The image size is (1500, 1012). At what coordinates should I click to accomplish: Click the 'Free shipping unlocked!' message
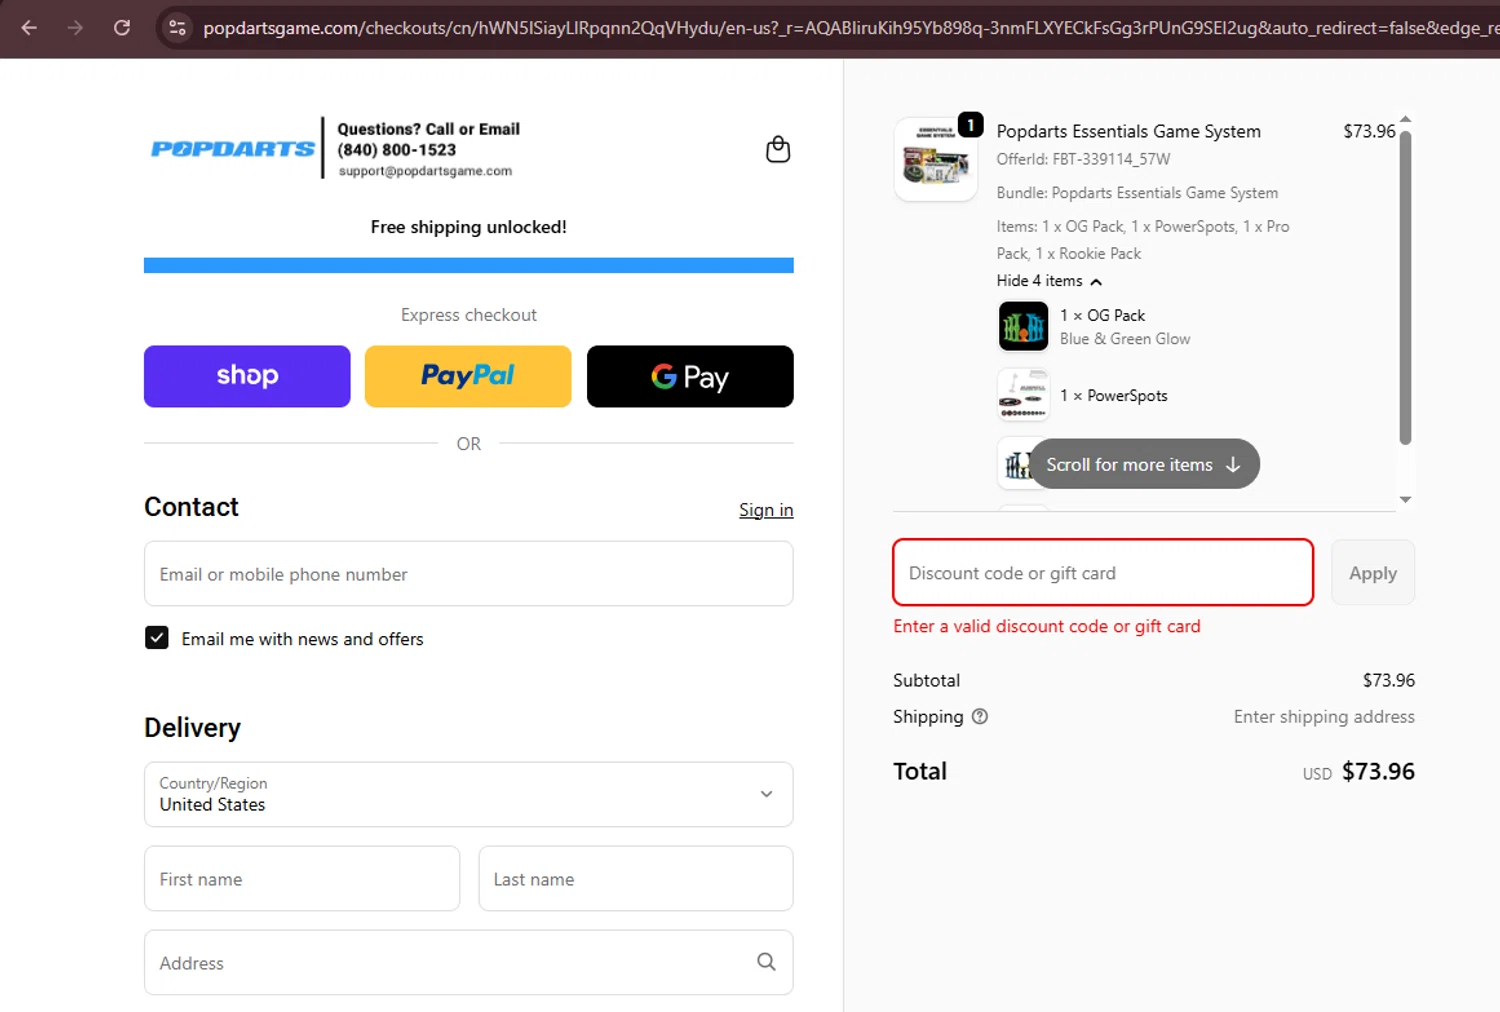click(x=468, y=227)
